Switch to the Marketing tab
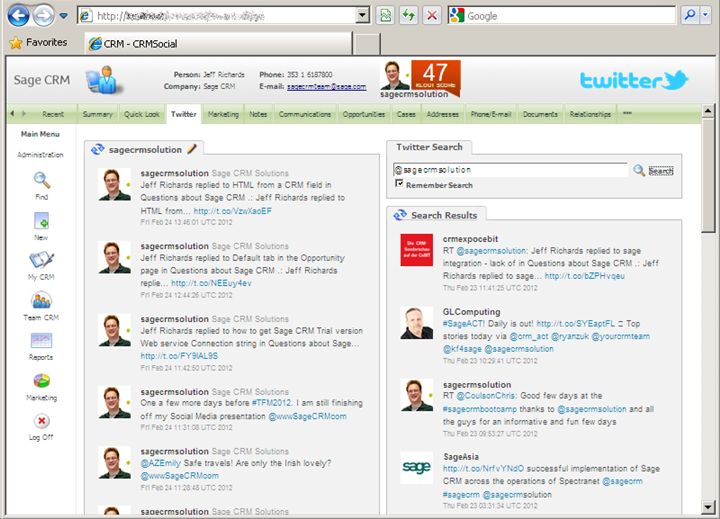The width and height of the screenshot is (720, 519). click(x=223, y=114)
